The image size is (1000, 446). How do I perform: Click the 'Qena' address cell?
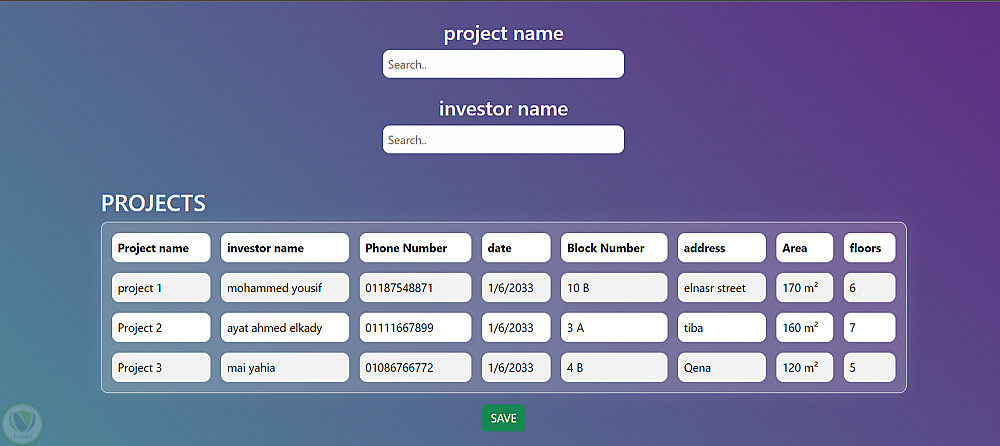722,368
